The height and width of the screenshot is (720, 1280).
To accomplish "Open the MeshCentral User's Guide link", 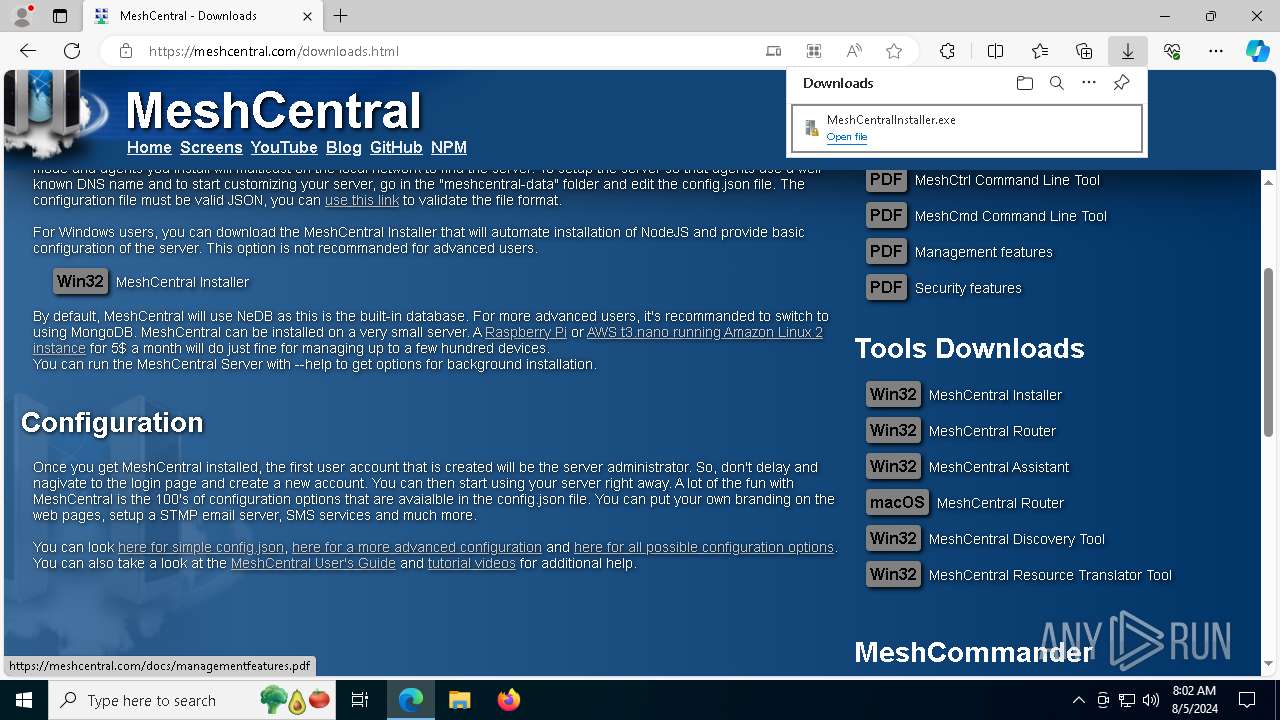I will [313, 563].
